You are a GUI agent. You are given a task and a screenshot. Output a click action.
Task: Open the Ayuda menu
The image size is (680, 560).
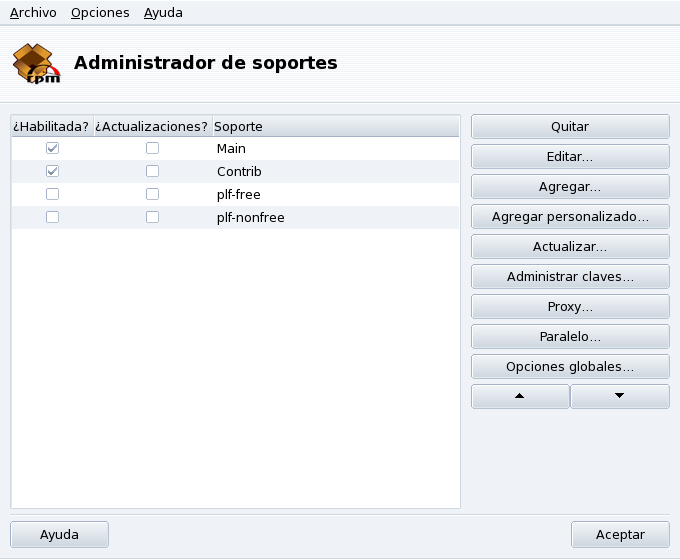163,13
